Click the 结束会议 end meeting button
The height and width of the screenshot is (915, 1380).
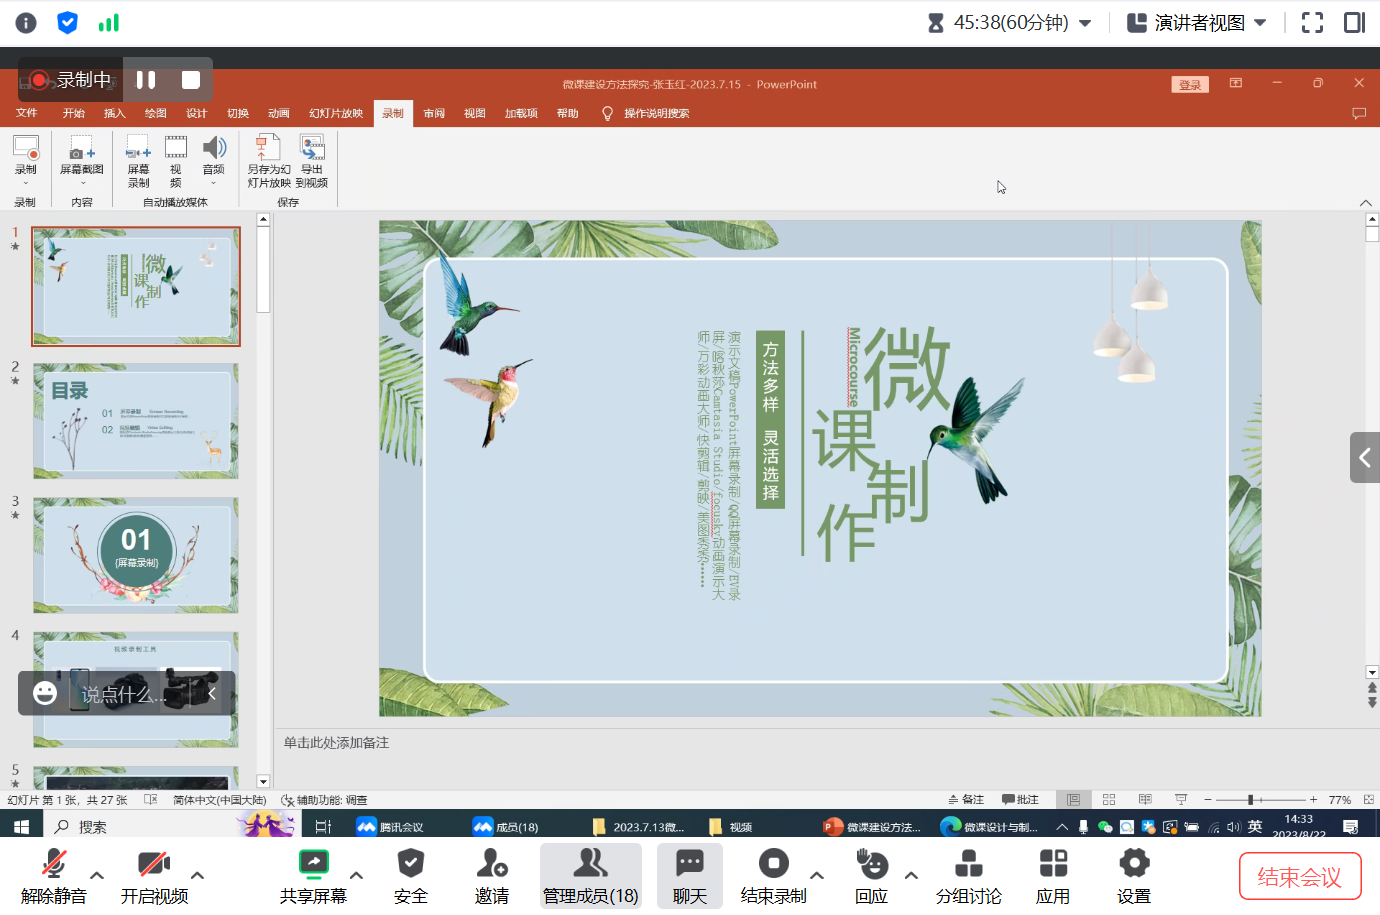(x=1300, y=876)
